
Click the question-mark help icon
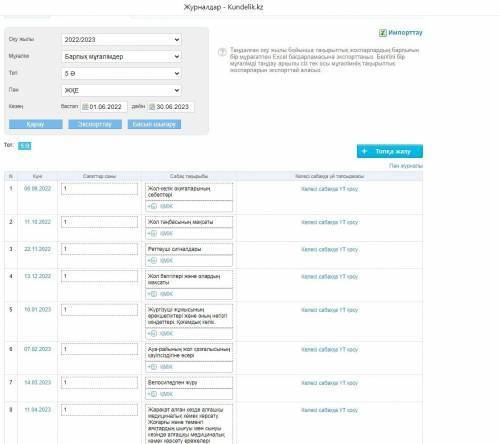[x=222, y=52]
